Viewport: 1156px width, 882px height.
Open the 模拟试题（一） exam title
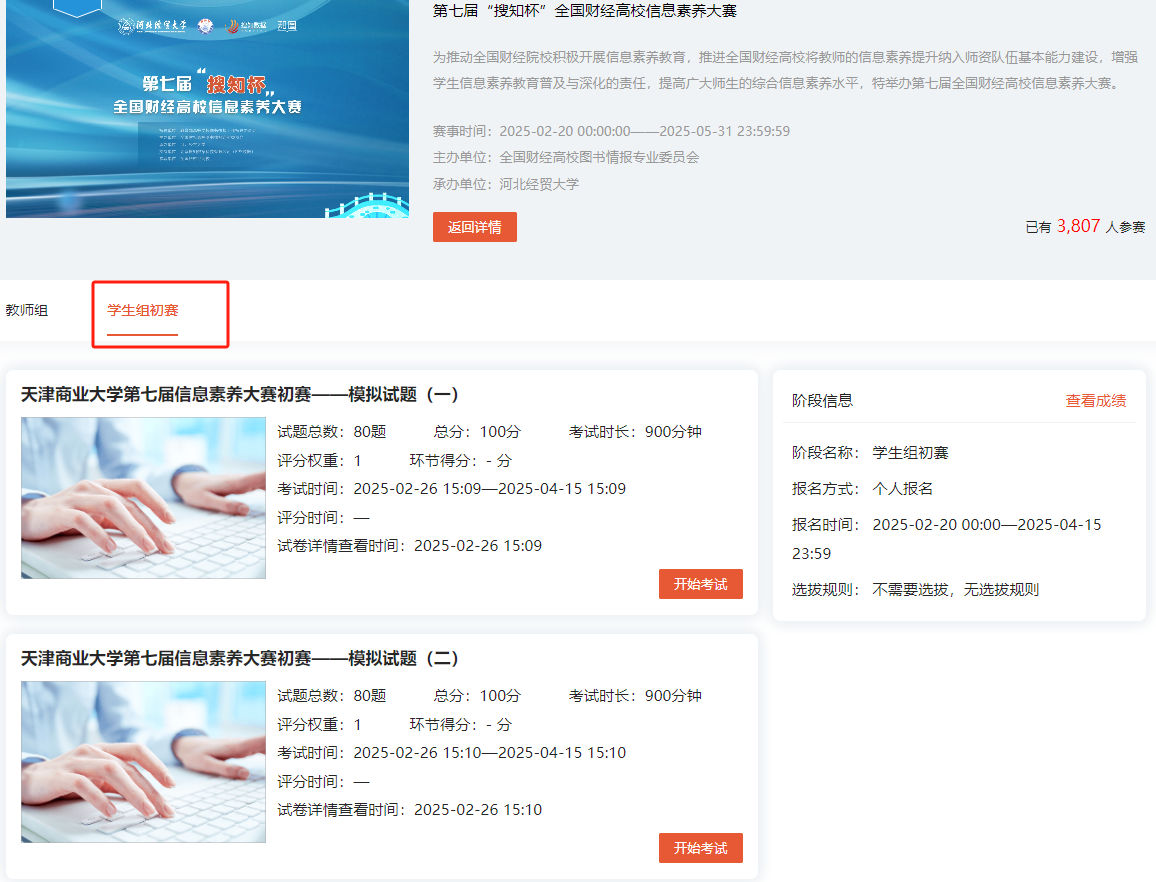point(240,395)
